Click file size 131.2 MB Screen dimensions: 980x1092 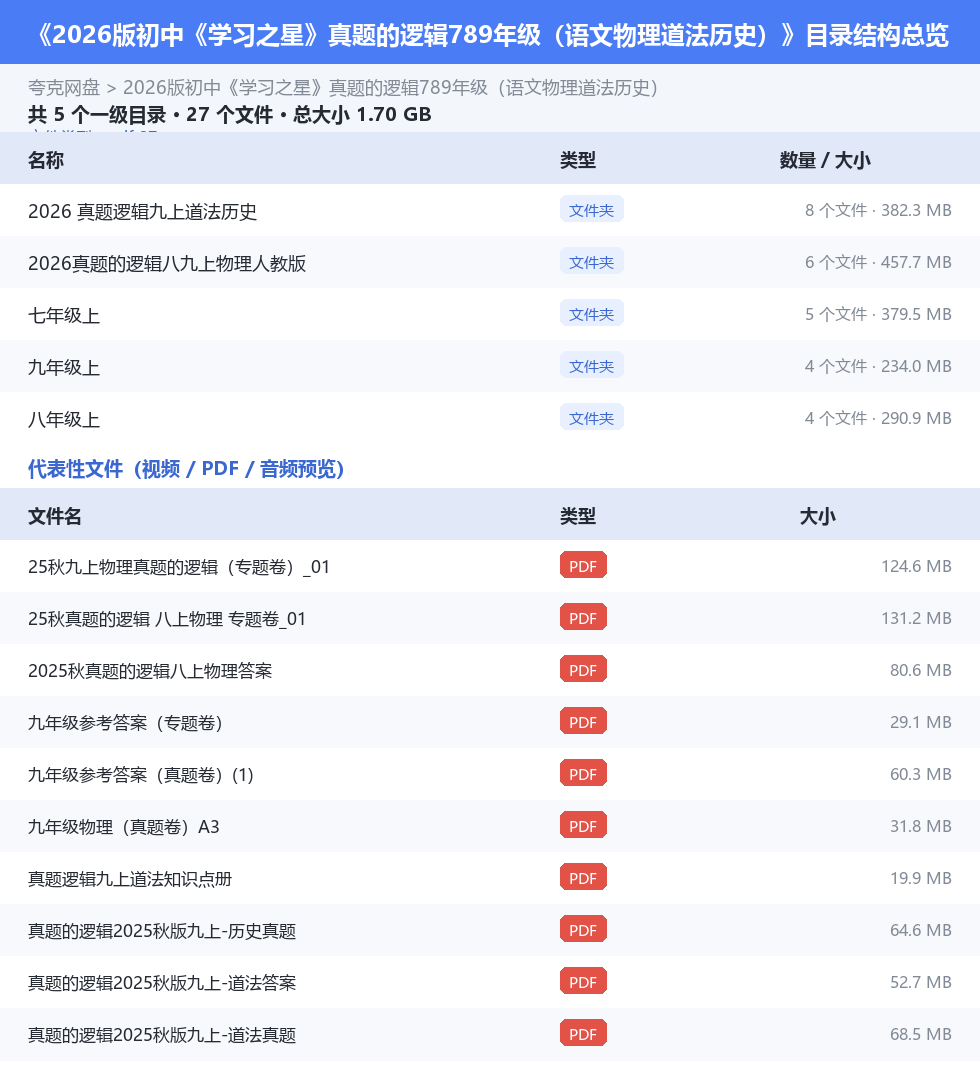(x=916, y=618)
